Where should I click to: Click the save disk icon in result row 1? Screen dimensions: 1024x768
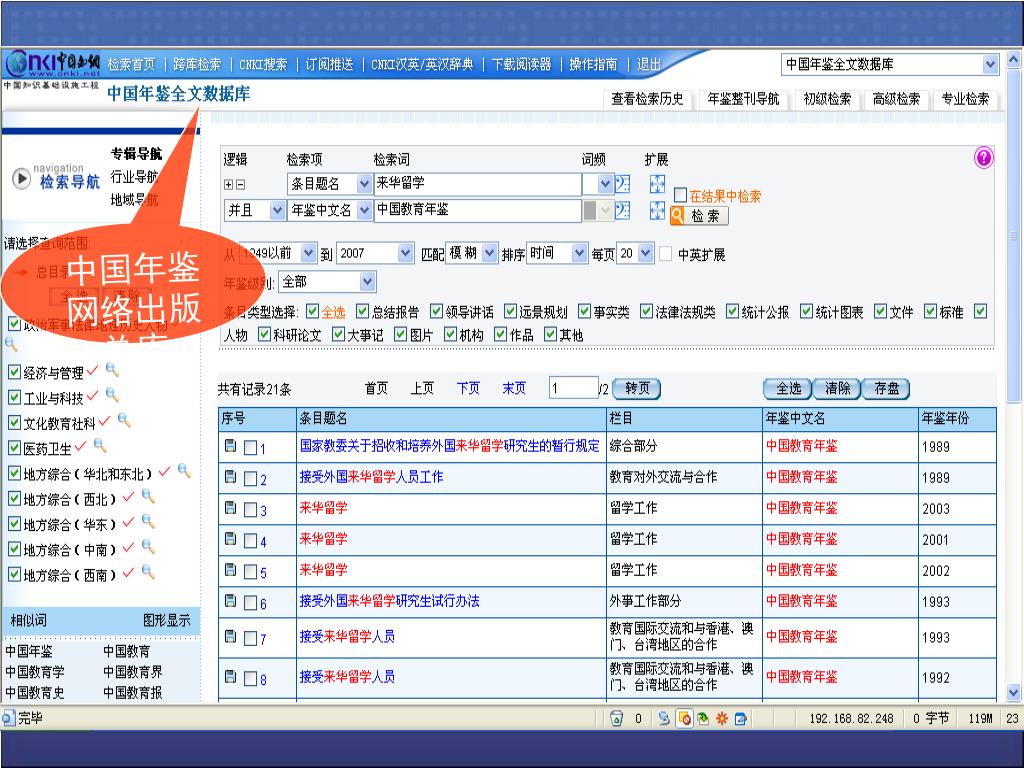(x=231, y=446)
